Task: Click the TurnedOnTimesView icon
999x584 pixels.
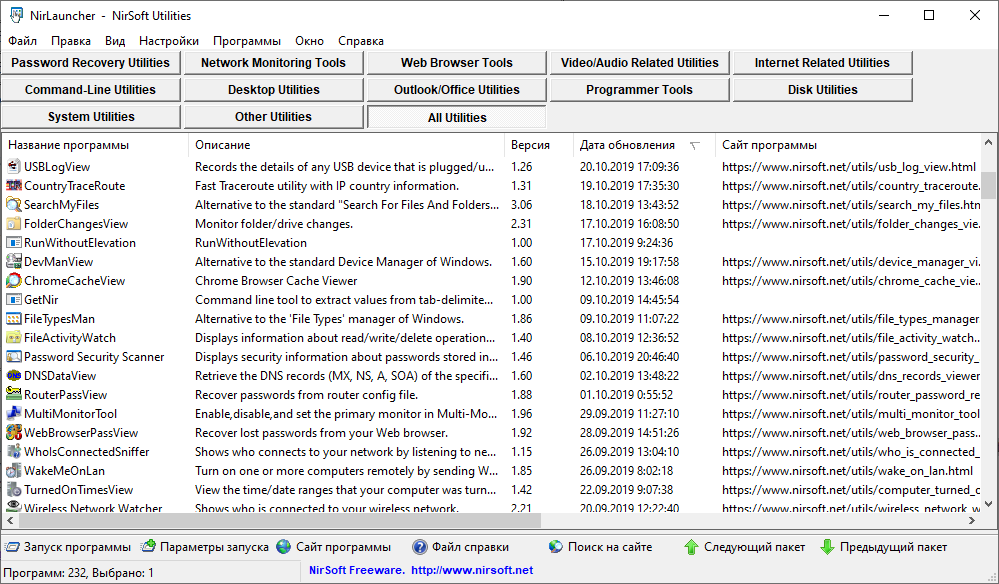Action: tap(13, 490)
